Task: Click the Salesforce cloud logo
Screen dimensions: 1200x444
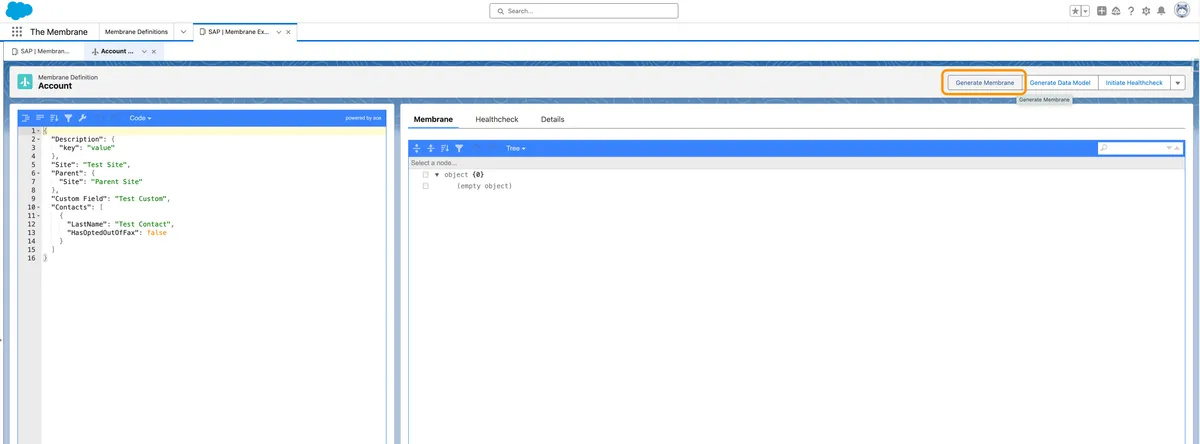Action: click(19, 10)
